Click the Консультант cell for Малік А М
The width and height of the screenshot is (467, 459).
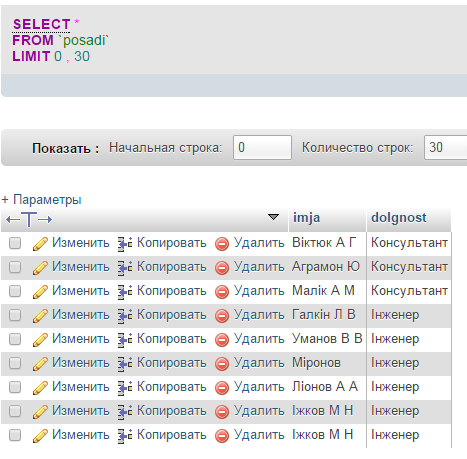click(x=409, y=291)
